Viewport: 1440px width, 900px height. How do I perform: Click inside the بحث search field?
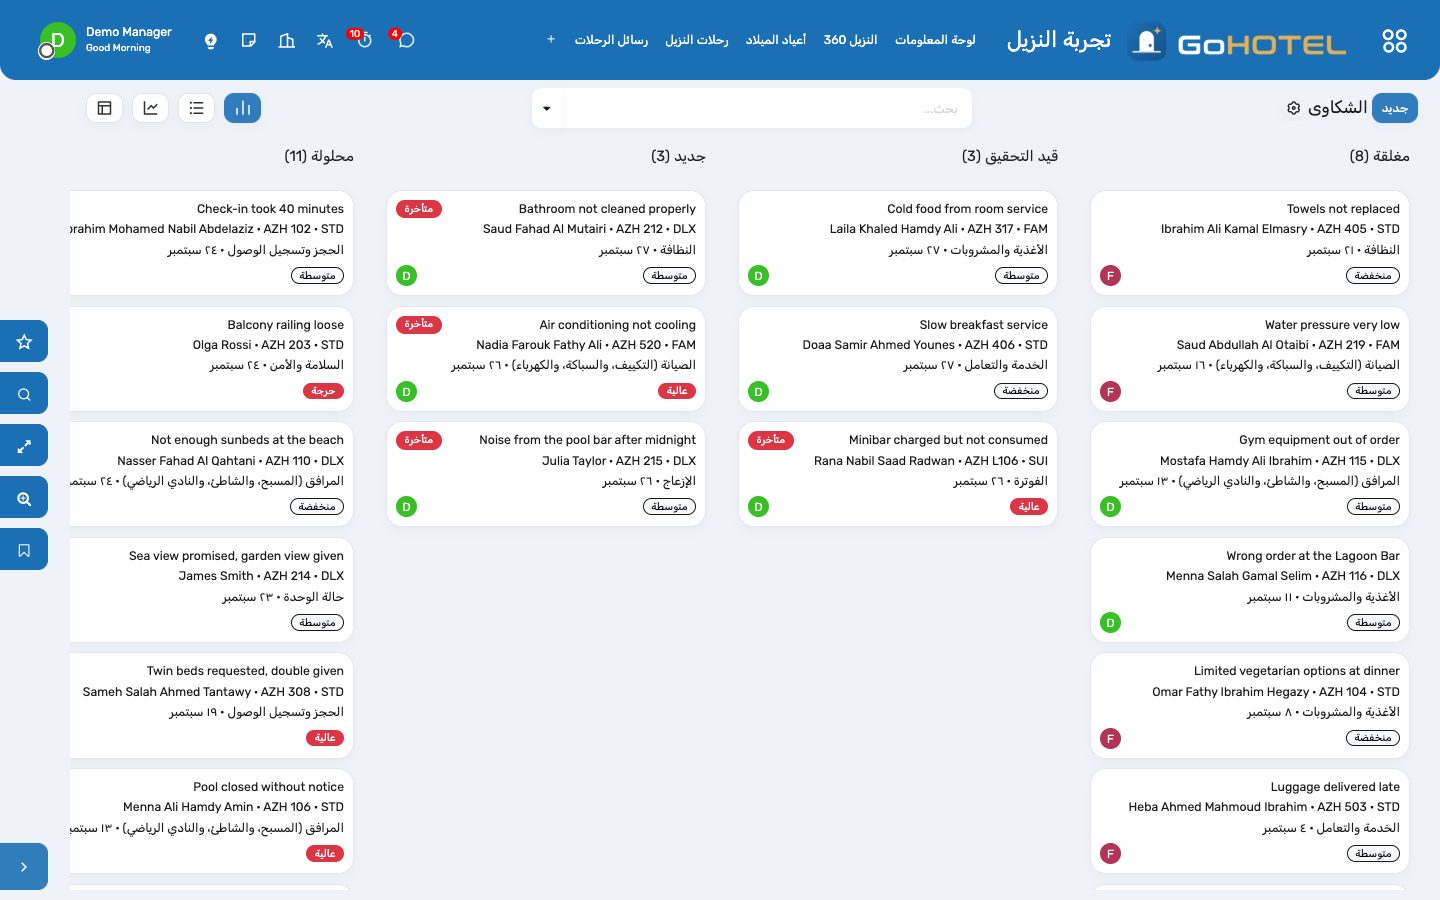point(767,108)
